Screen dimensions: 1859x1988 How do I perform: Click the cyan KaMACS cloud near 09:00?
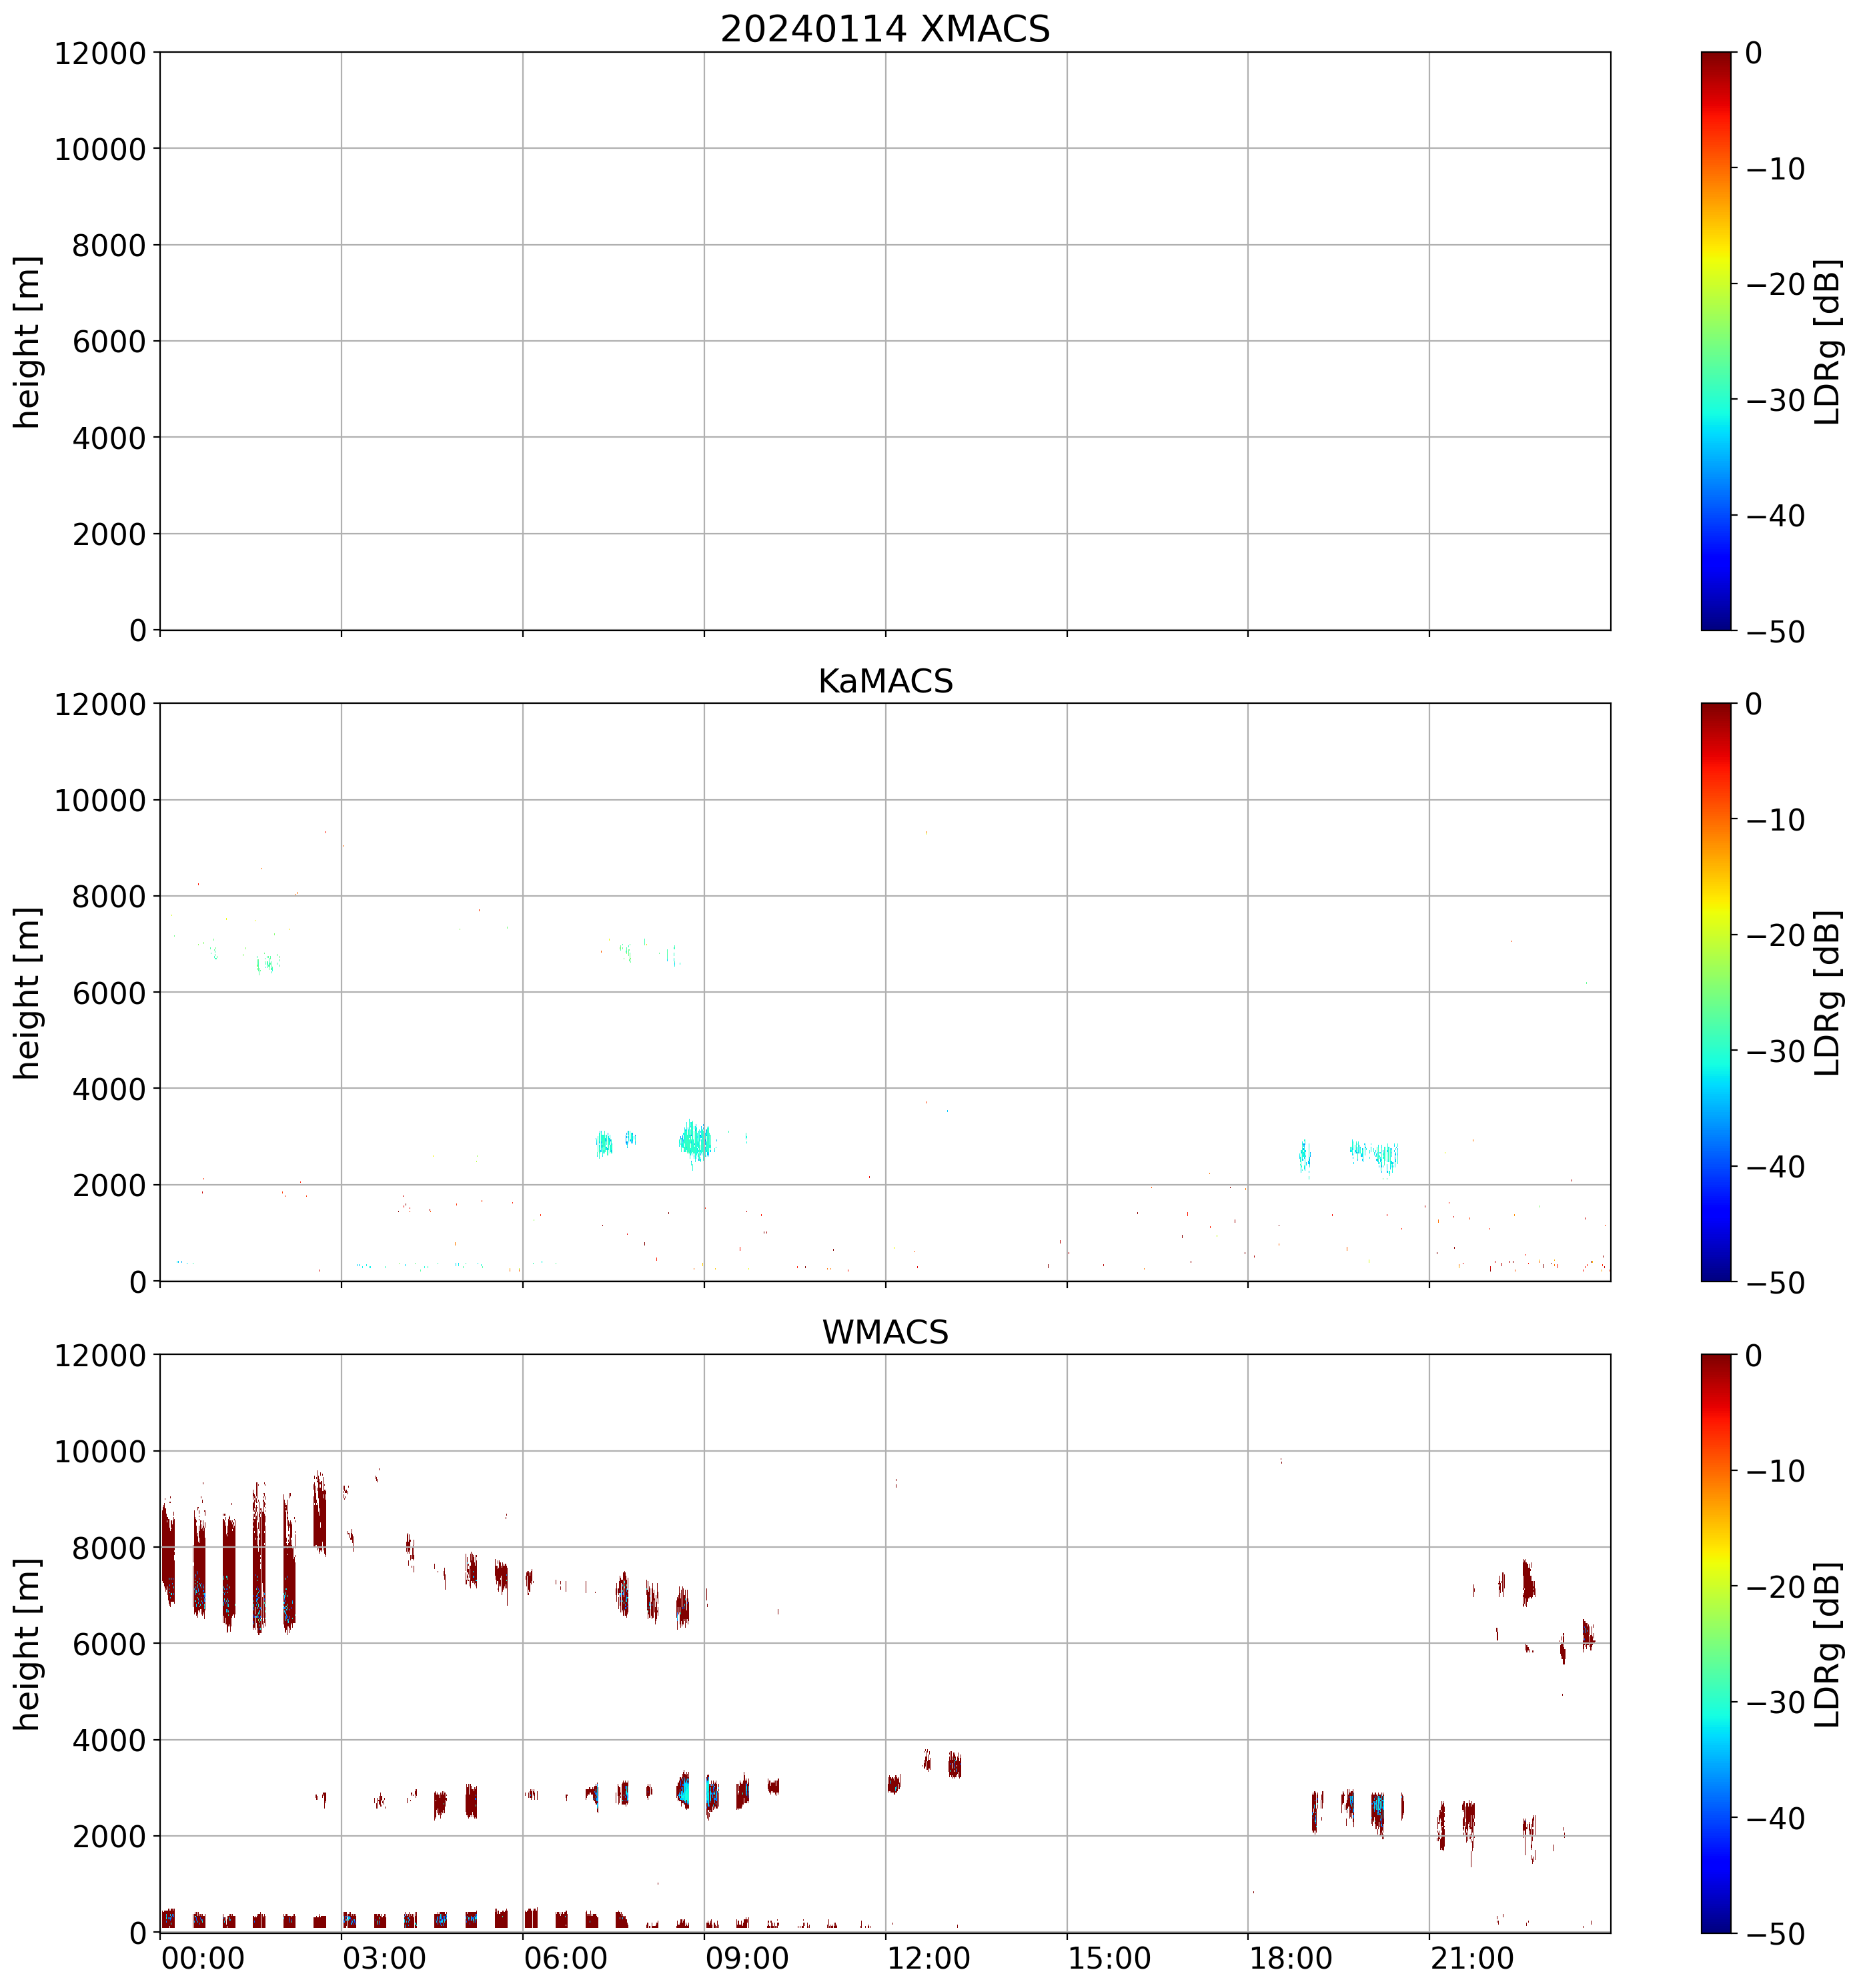click(x=696, y=1140)
